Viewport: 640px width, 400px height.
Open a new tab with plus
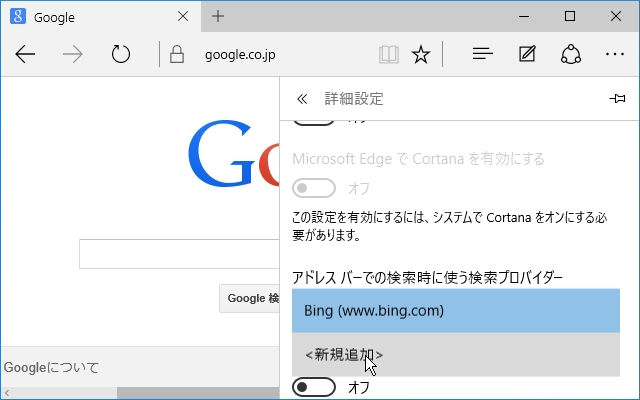(x=218, y=16)
